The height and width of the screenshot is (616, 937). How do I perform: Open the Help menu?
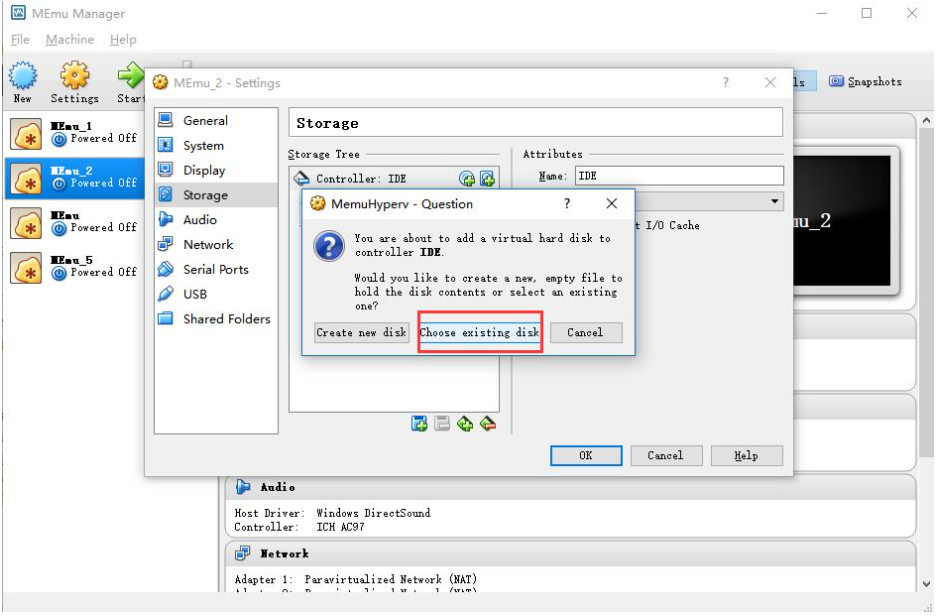tap(123, 40)
